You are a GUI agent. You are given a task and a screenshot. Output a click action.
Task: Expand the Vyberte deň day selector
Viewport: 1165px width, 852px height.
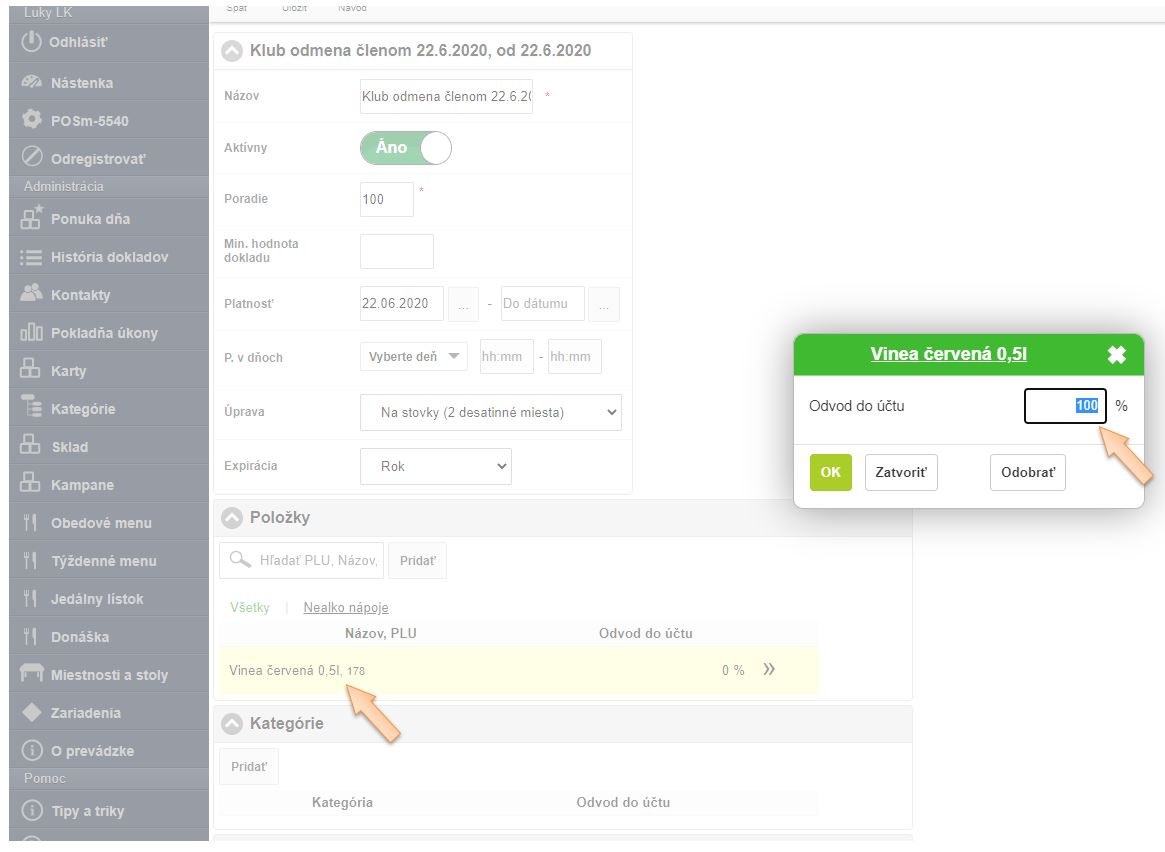pyautogui.click(x=413, y=357)
